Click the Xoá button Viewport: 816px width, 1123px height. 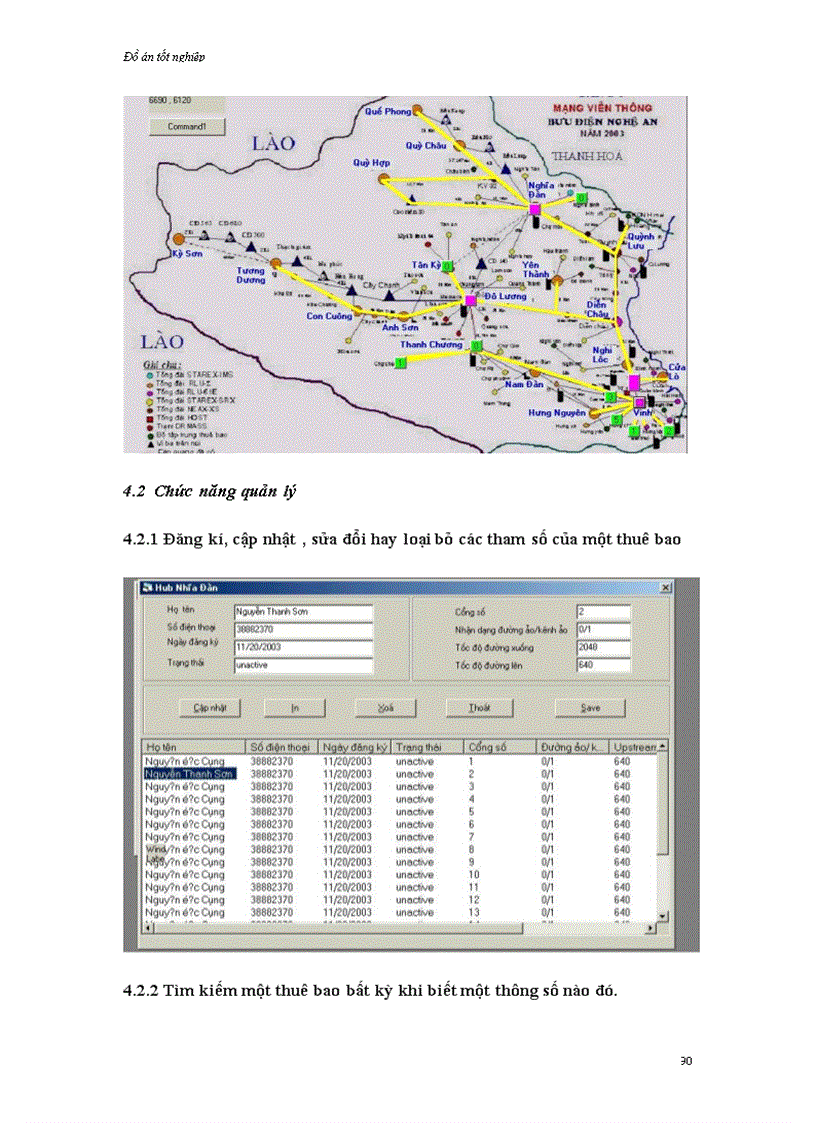click(385, 707)
